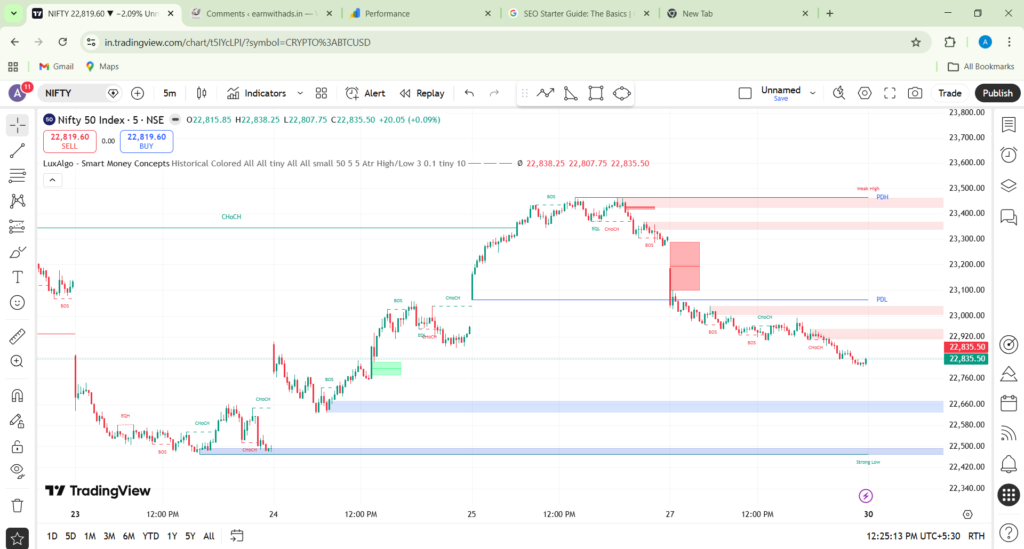
Task: Activate the zoom in tool
Action: [x=18, y=362]
